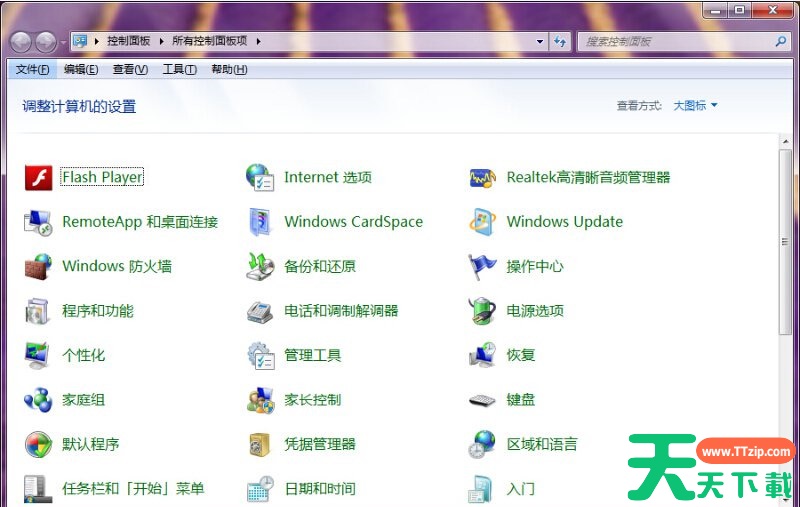Viewport: 800px width, 507px height.
Task: Click the Internet 选项 globe icon
Action: pyautogui.click(x=260, y=178)
